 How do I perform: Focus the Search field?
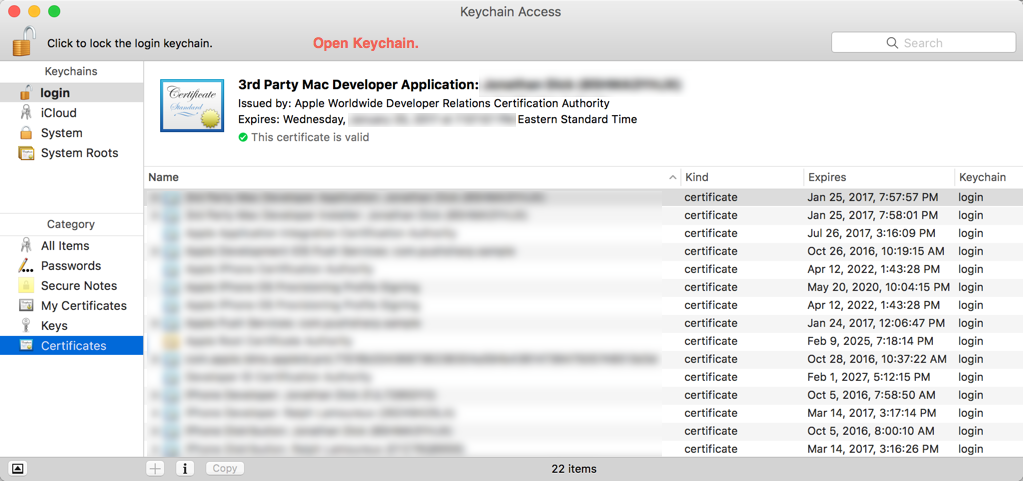click(x=923, y=43)
